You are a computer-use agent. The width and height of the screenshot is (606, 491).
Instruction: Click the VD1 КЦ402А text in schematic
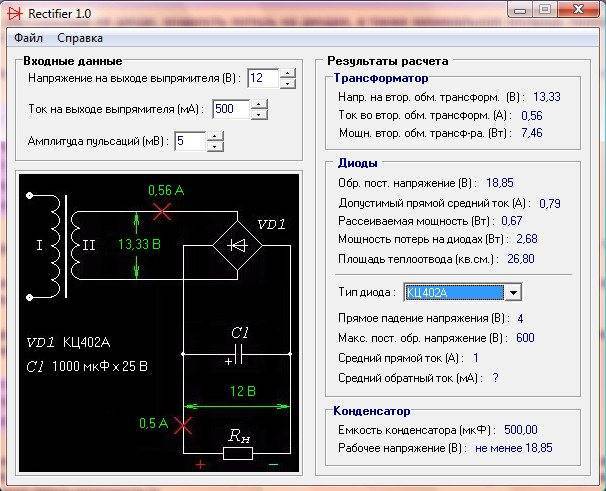coord(68,343)
